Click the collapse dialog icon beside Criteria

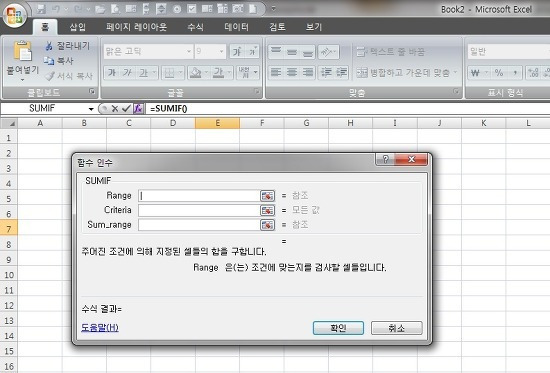pyautogui.click(x=267, y=210)
